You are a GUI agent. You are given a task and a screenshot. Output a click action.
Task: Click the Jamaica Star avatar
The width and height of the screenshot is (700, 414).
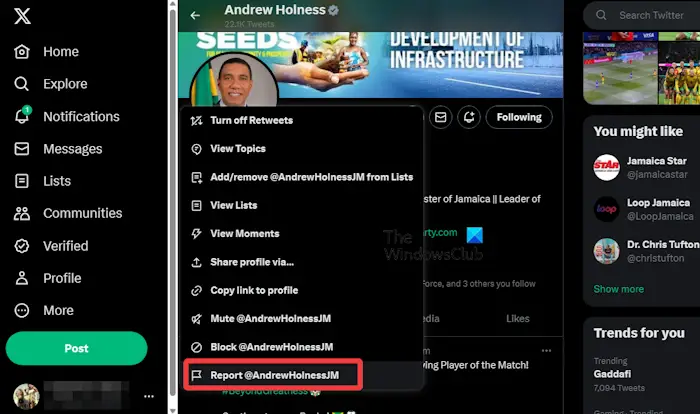coord(606,167)
